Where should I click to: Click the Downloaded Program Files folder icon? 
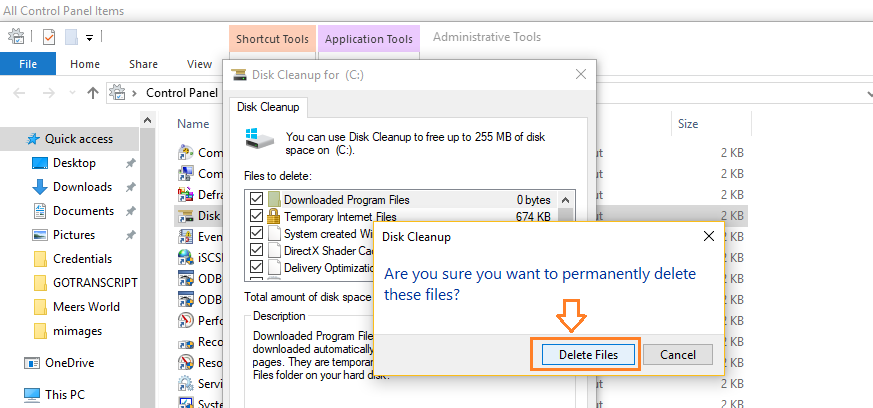click(273, 199)
